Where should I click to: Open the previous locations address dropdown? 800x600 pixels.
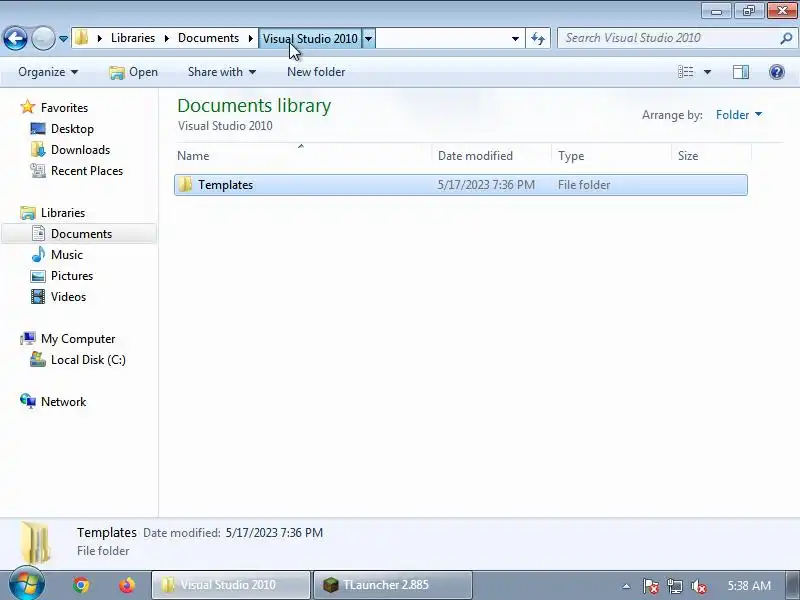[515, 39]
